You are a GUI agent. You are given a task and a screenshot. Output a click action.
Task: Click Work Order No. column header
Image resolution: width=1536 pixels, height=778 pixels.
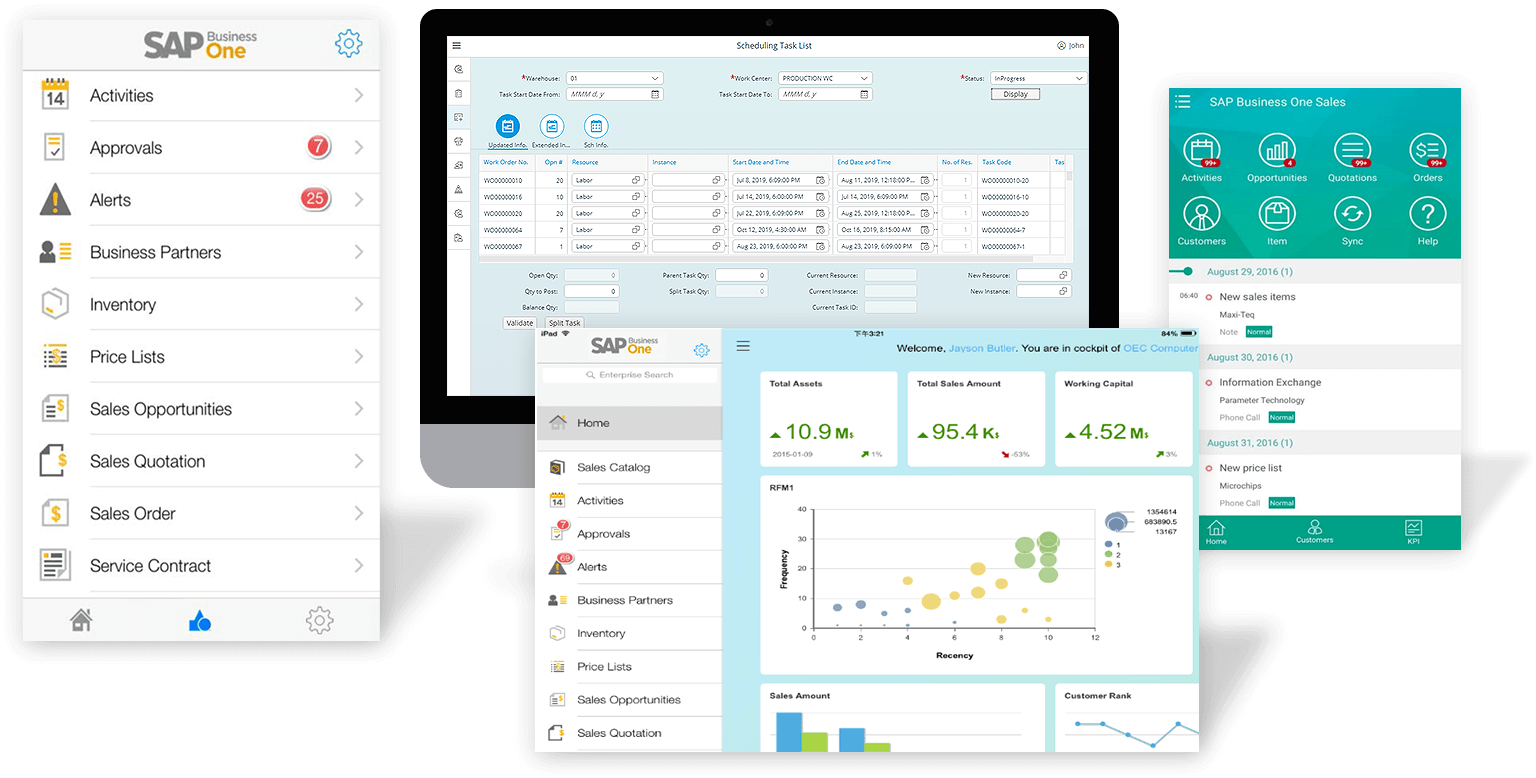click(x=506, y=162)
